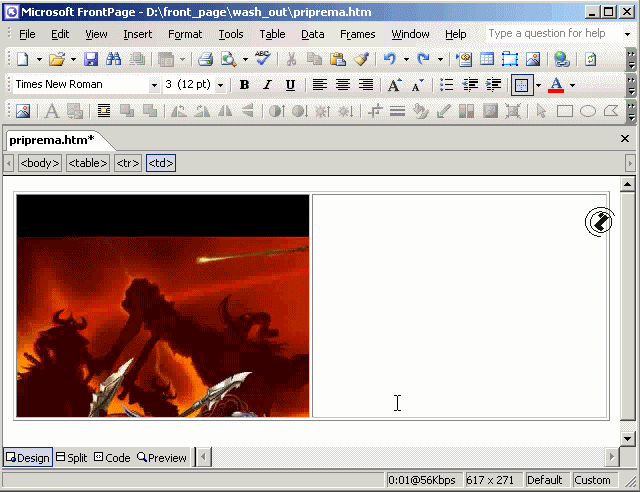Click the Format Painter brush icon
The height and width of the screenshot is (492, 640).
361,60
